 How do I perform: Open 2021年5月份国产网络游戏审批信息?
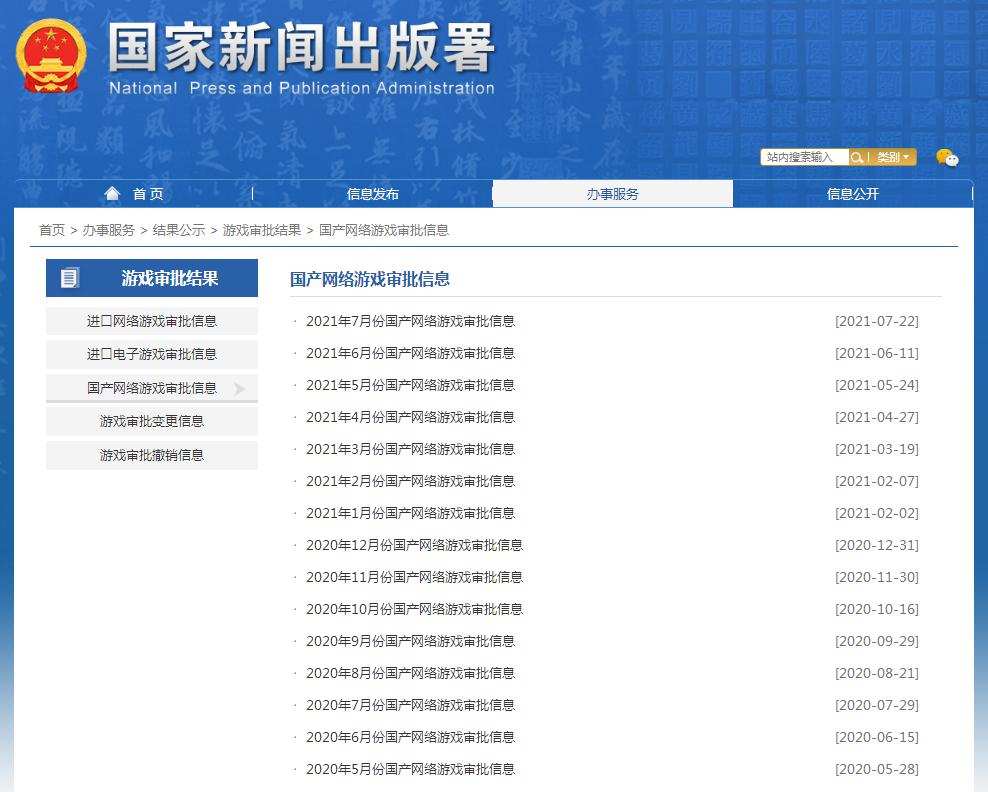(410, 385)
